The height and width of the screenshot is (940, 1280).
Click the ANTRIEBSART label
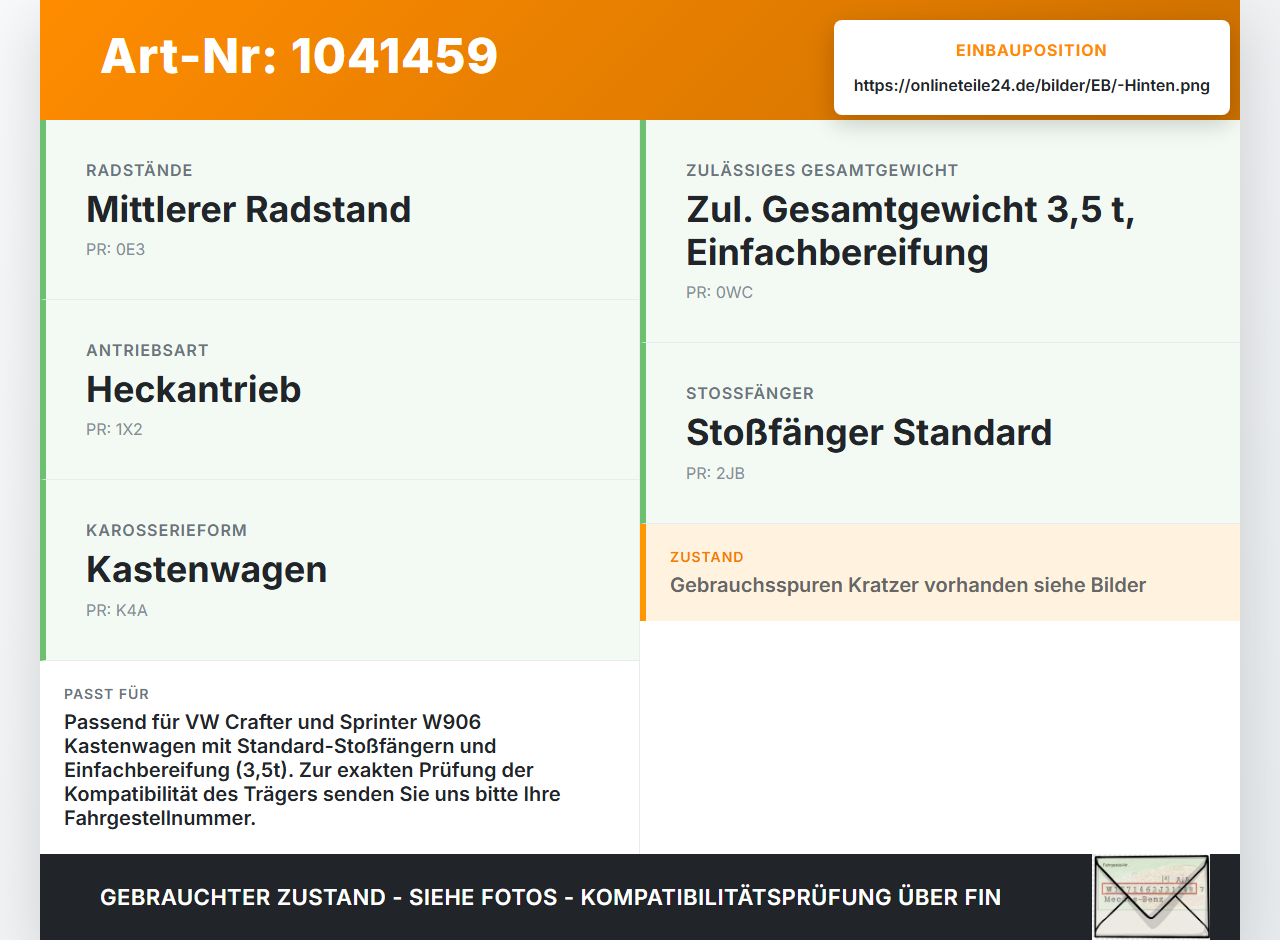[x=148, y=350]
